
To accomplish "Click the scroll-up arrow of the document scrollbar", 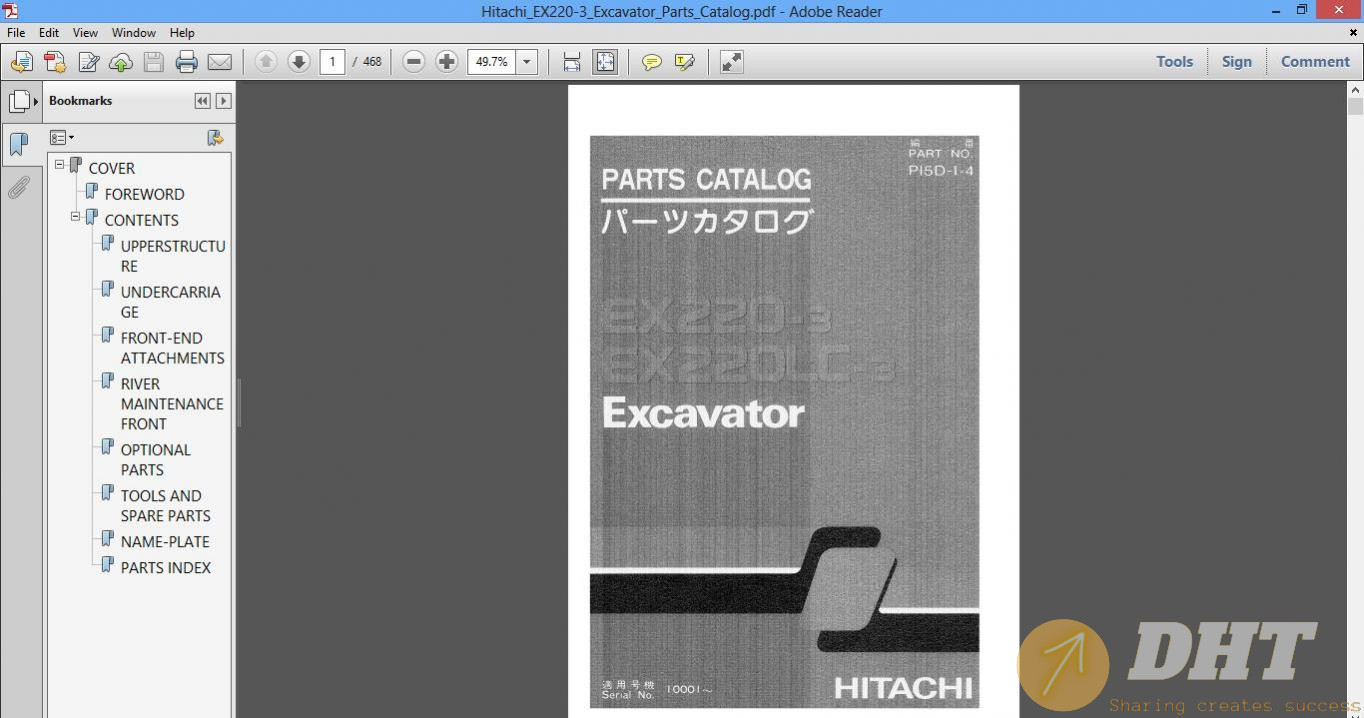I will [1355, 90].
